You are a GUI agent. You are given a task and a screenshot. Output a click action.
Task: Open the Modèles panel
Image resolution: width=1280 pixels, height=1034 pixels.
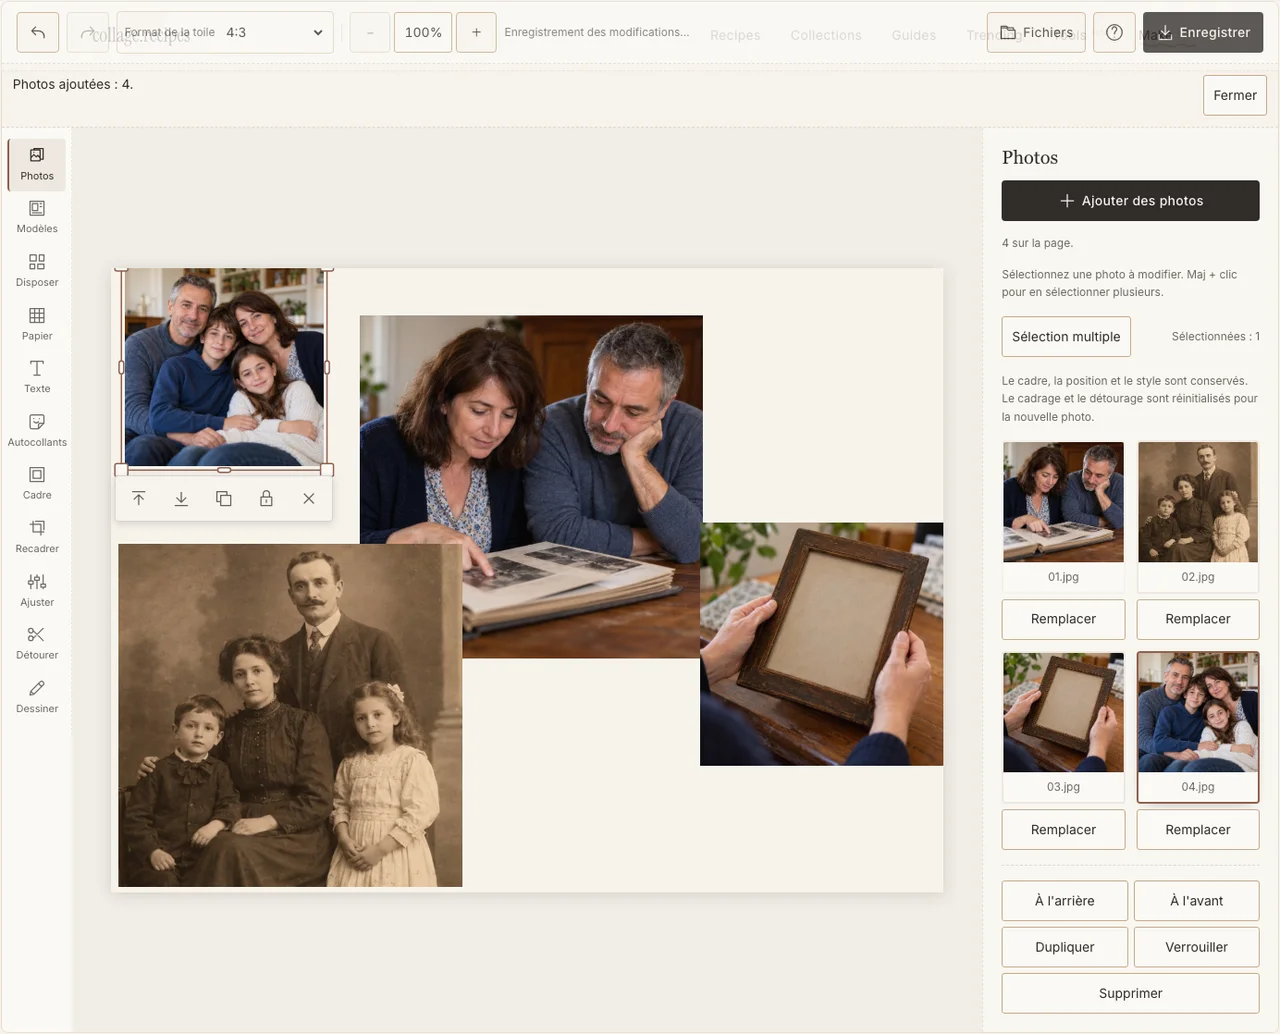pyautogui.click(x=37, y=217)
